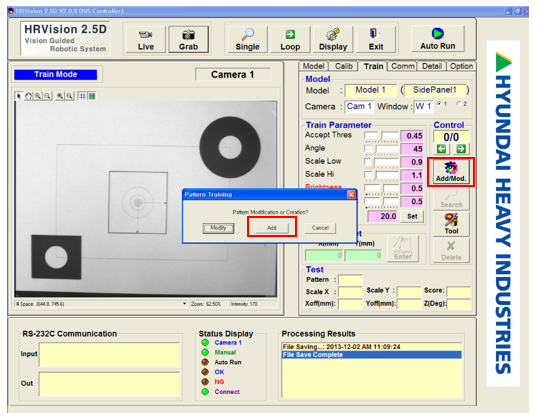Select Window radio option 1
538x419 pixels.
coord(439,104)
